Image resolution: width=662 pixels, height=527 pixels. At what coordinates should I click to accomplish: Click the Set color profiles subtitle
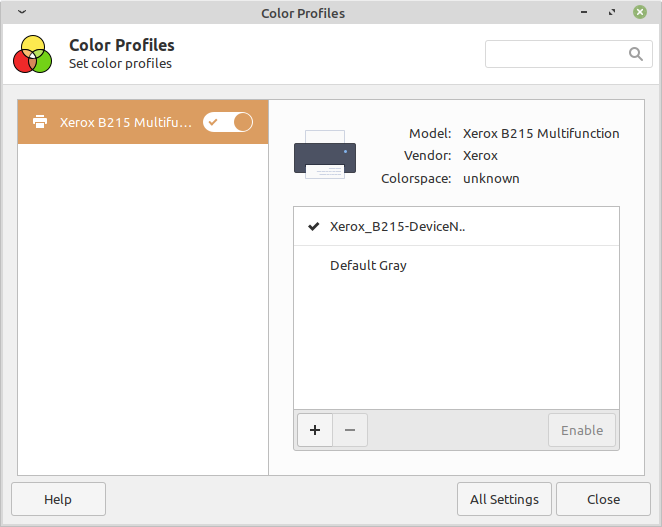pyautogui.click(x=120, y=64)
